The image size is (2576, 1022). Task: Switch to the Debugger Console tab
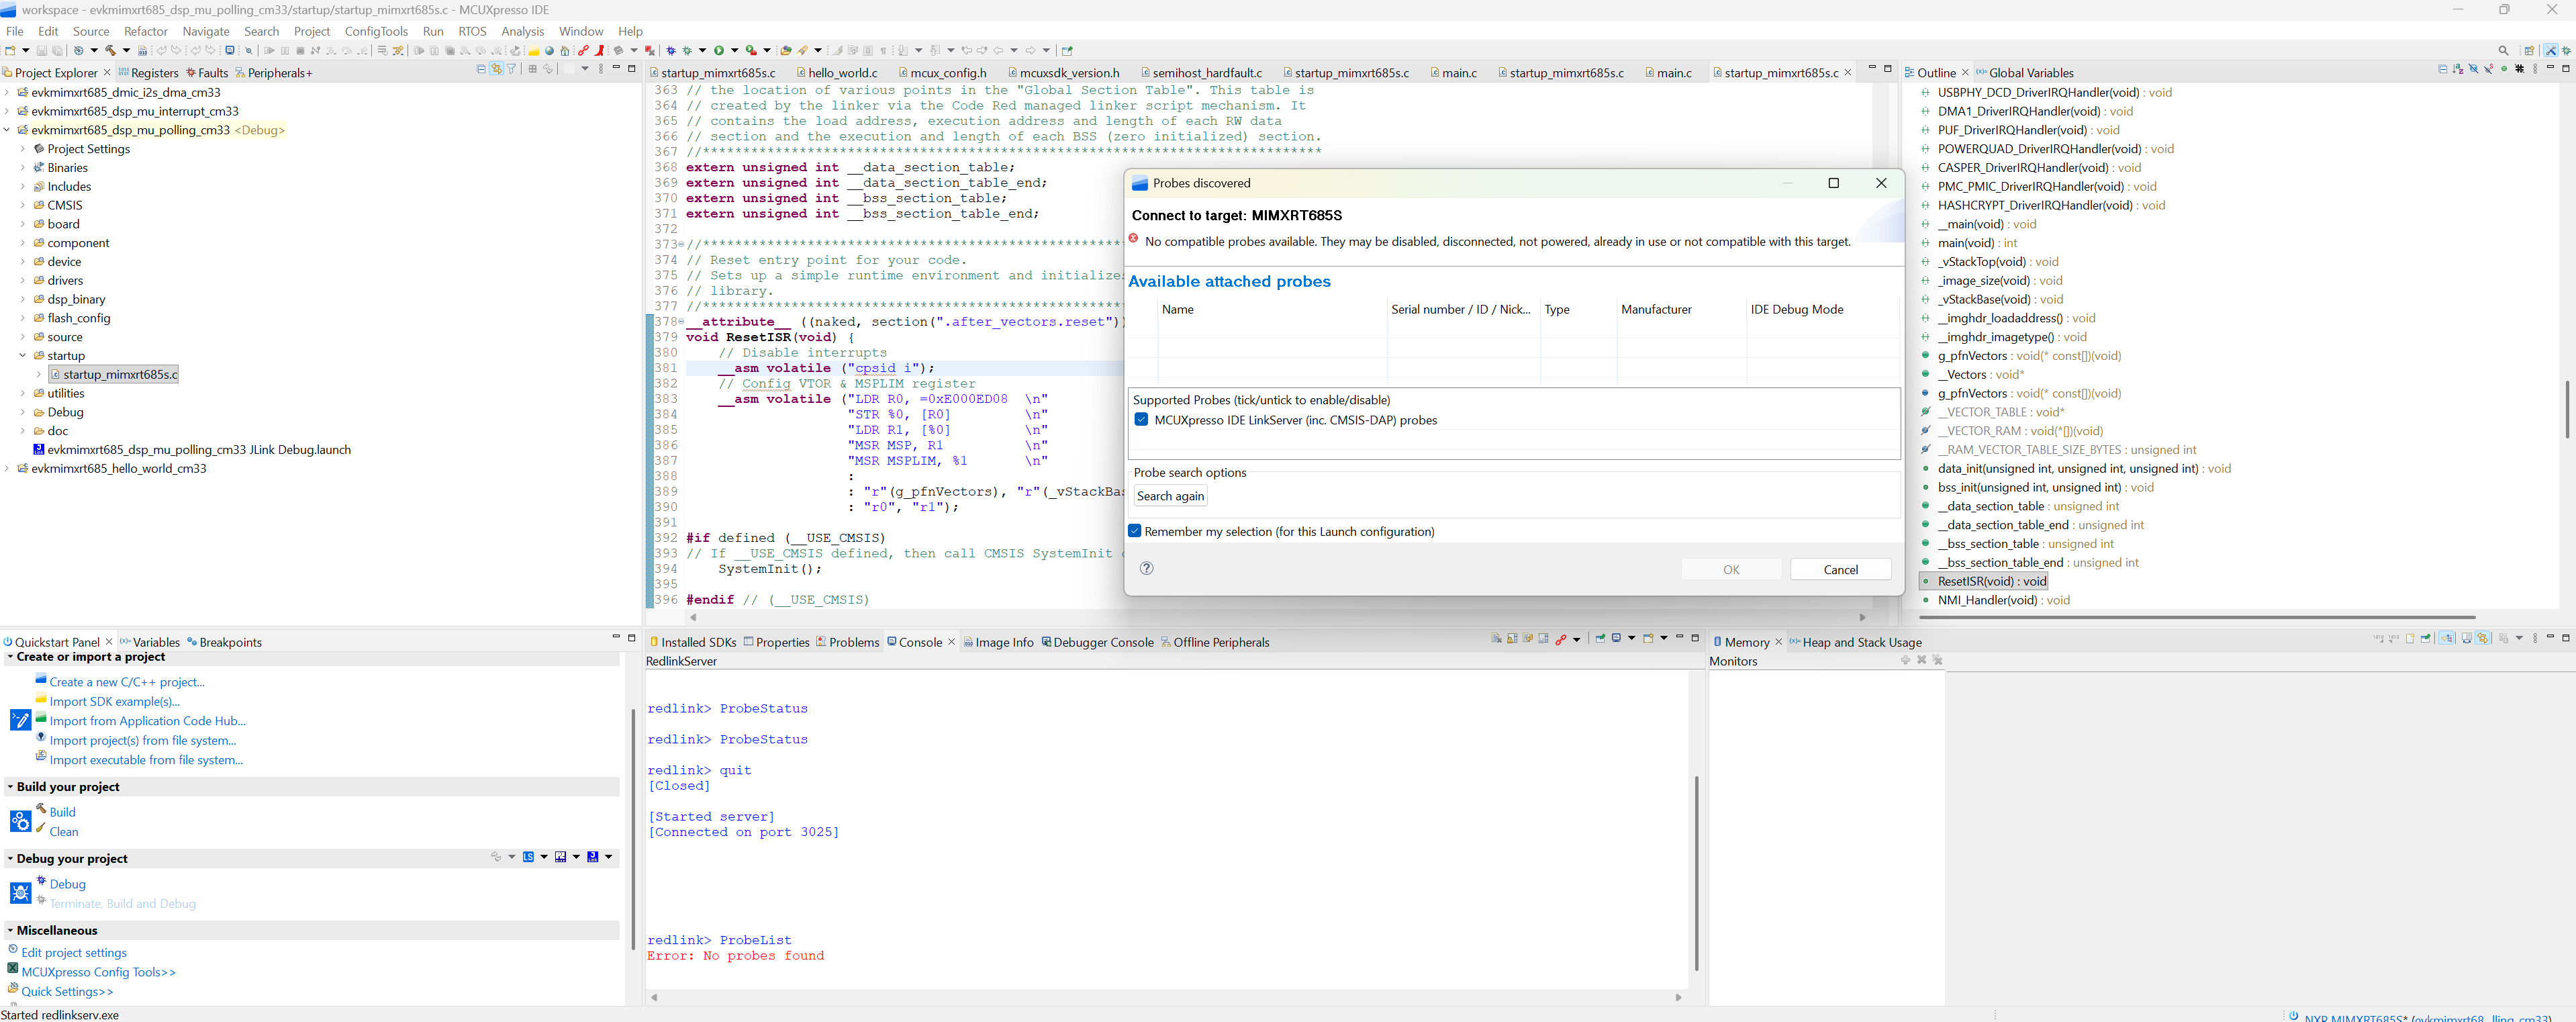click(x=1102, y=642)
